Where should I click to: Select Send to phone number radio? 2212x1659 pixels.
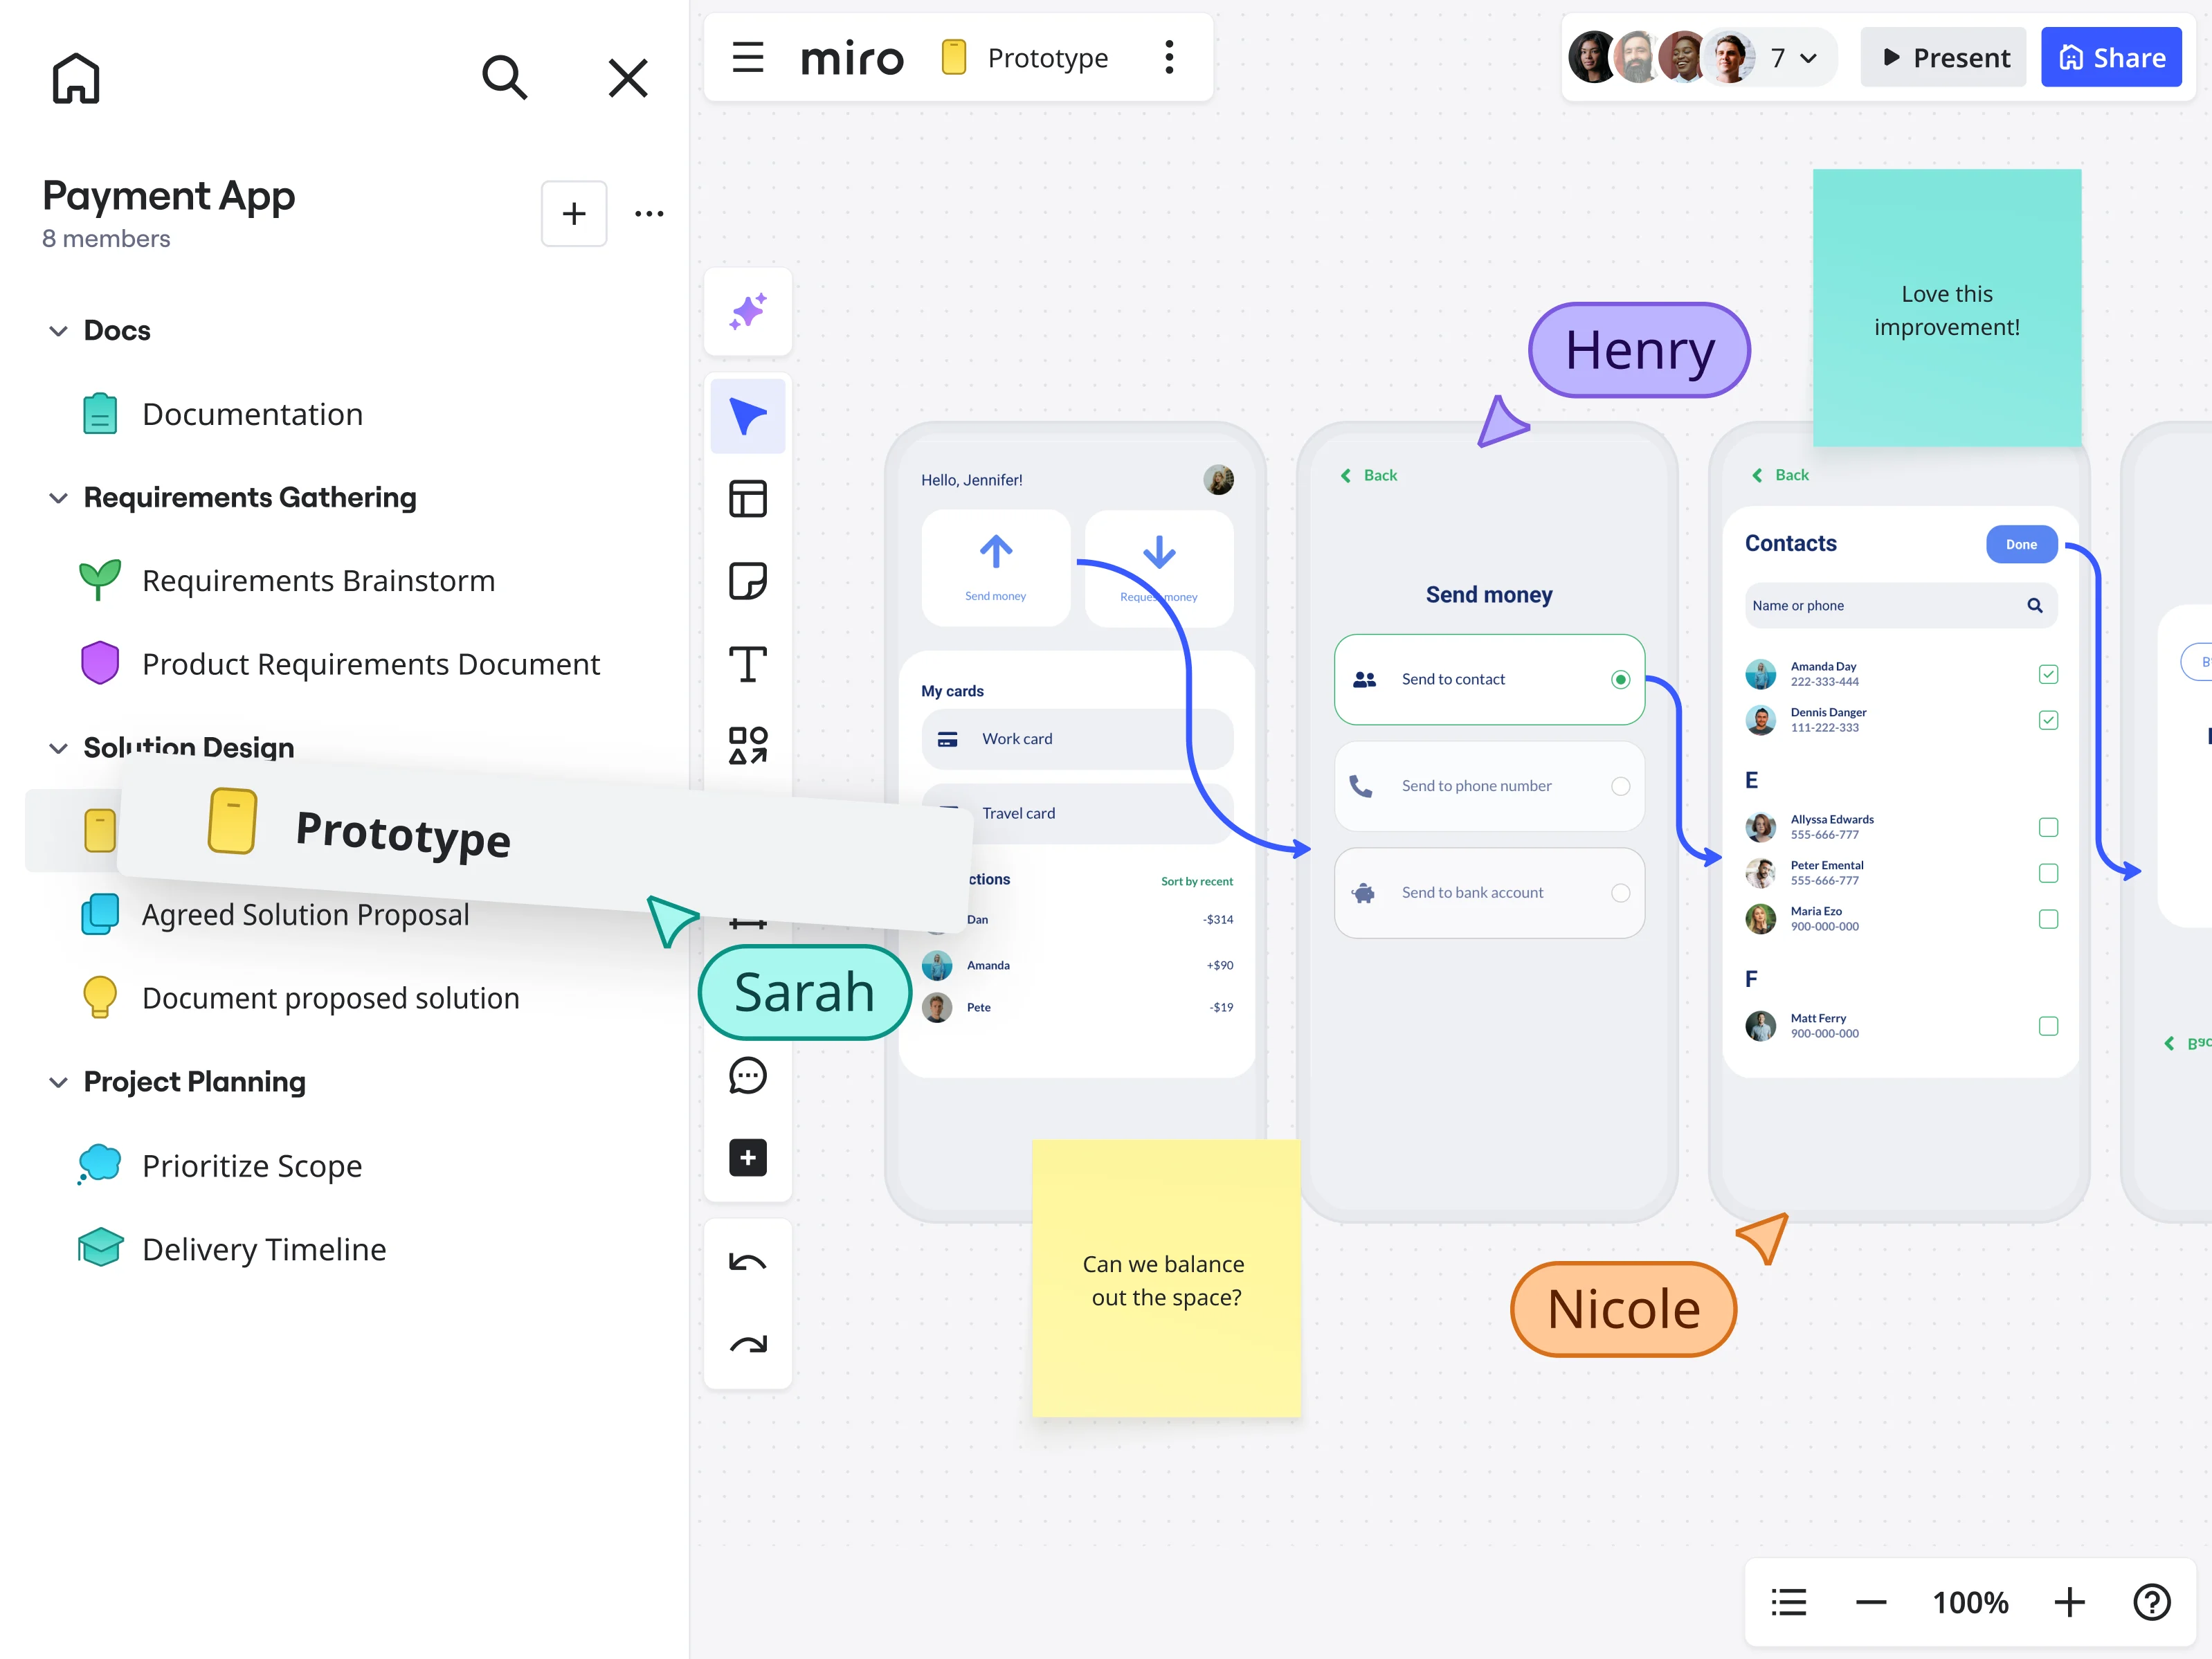tap(1620, 786)
